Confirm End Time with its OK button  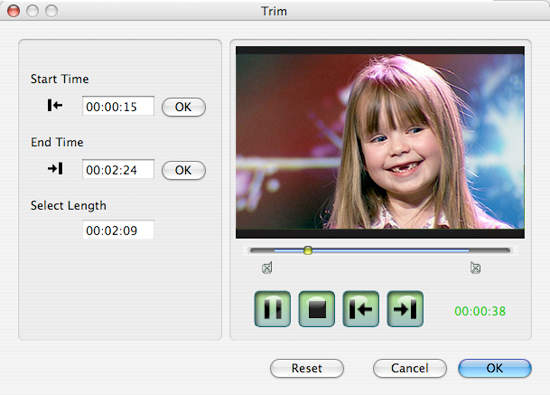pos(183,170)
